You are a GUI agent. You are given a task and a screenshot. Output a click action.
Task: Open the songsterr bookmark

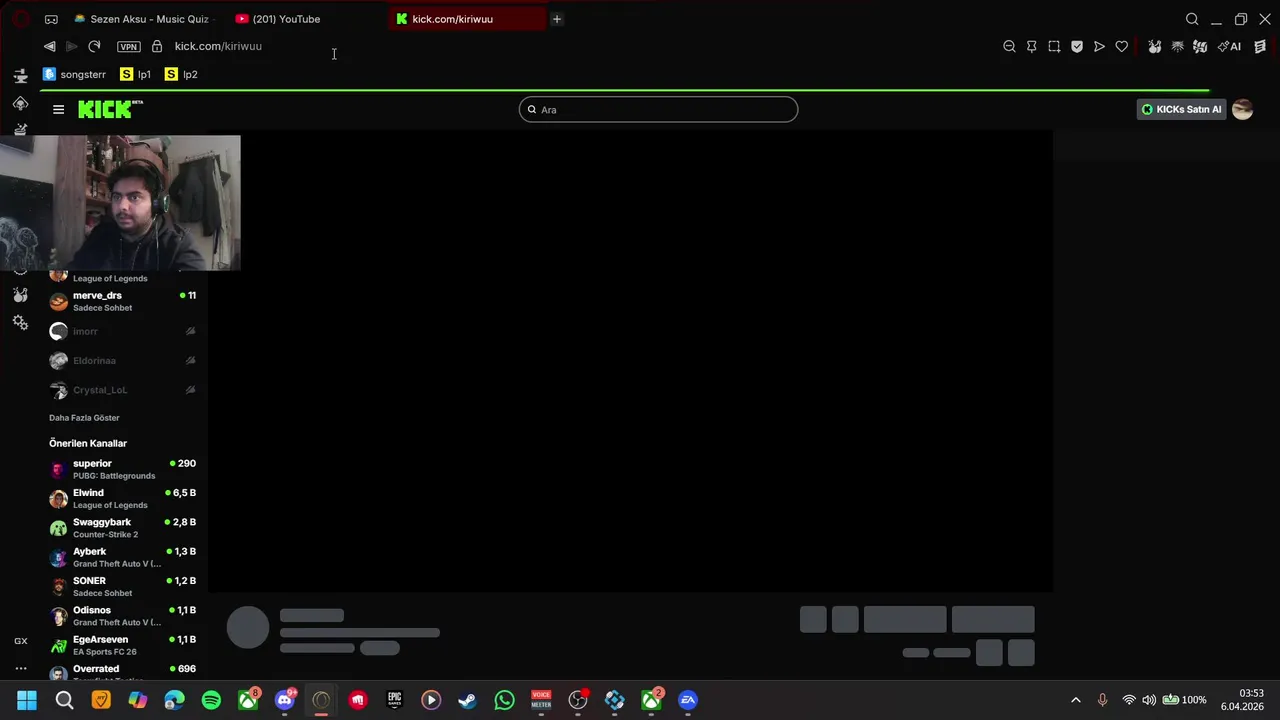[74, 74]
